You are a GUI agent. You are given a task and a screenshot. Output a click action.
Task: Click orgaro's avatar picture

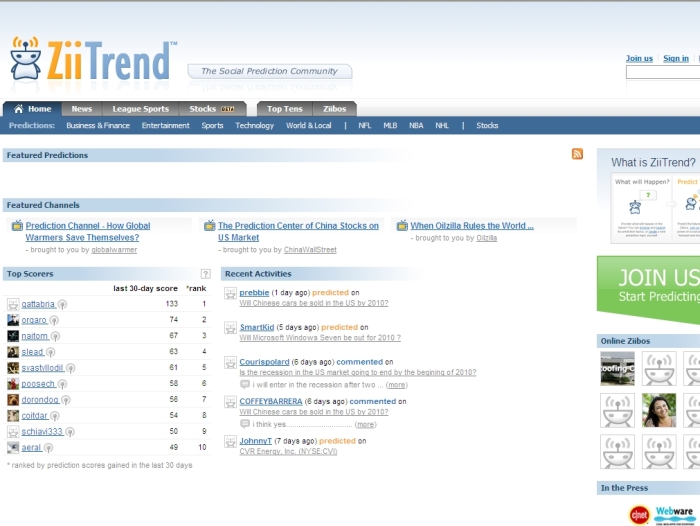click(13, 320)
